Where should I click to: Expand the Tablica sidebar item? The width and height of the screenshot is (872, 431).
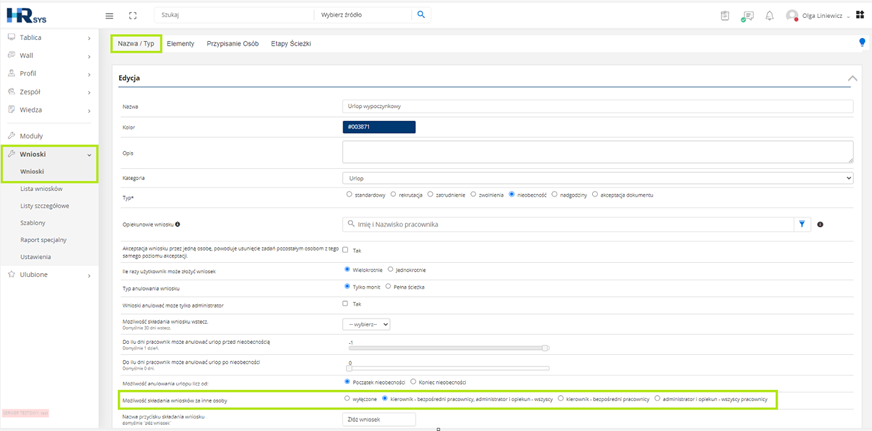pyautogui.click(x=89, y=38)
